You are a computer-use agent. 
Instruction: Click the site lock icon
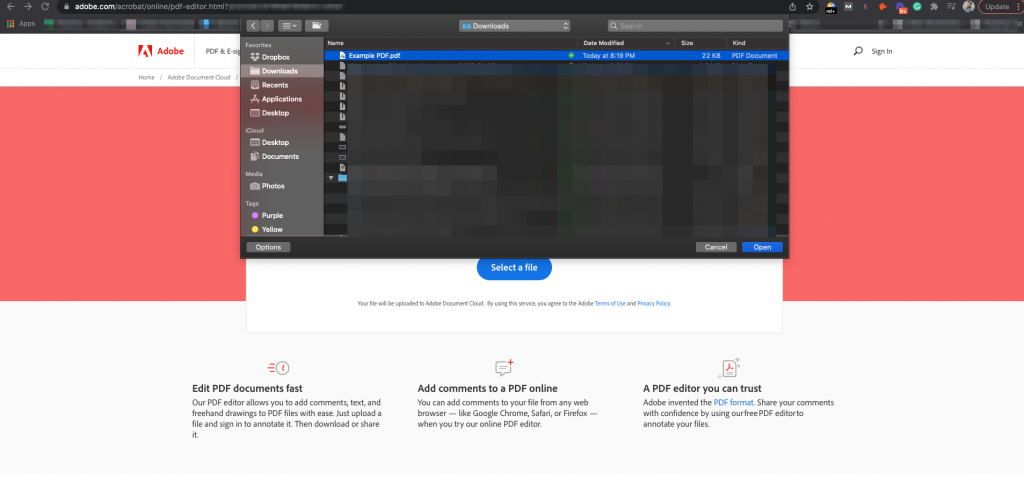[x=67, y=7]
